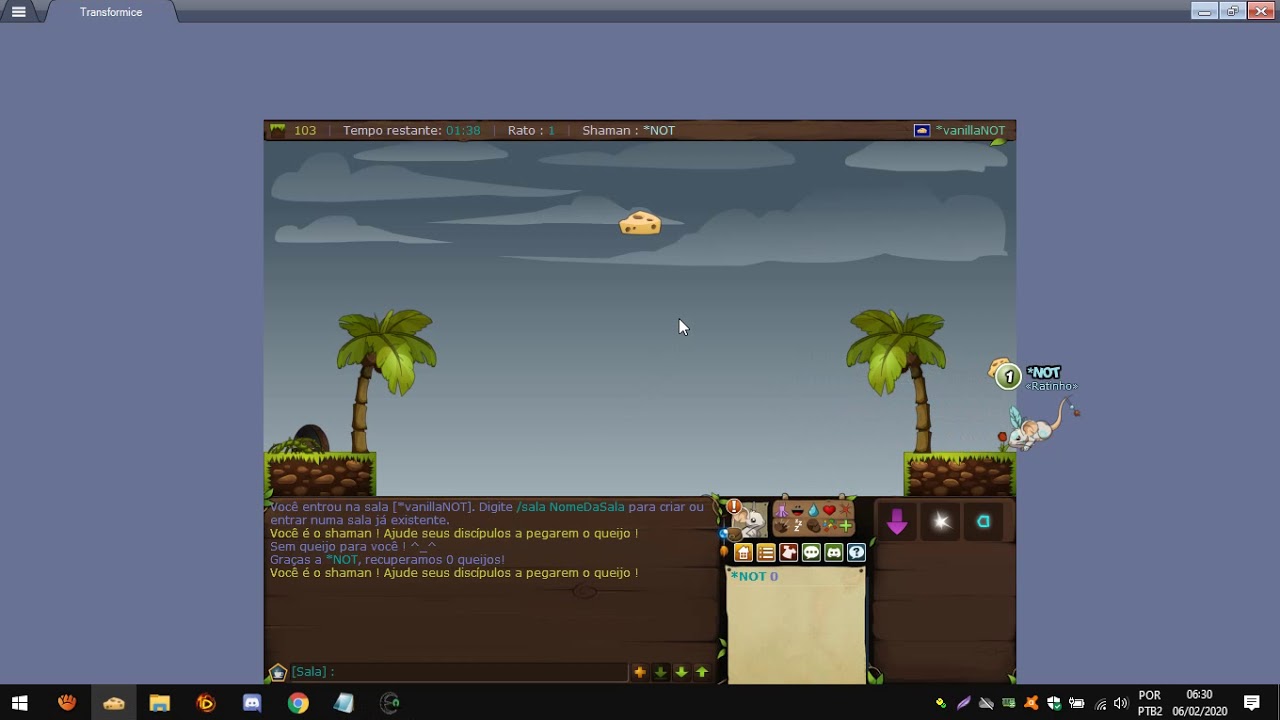This screenshot has height=720, width=1280.
Task: Click the *NOT 0 scoreboard entry
Action: 754,576
